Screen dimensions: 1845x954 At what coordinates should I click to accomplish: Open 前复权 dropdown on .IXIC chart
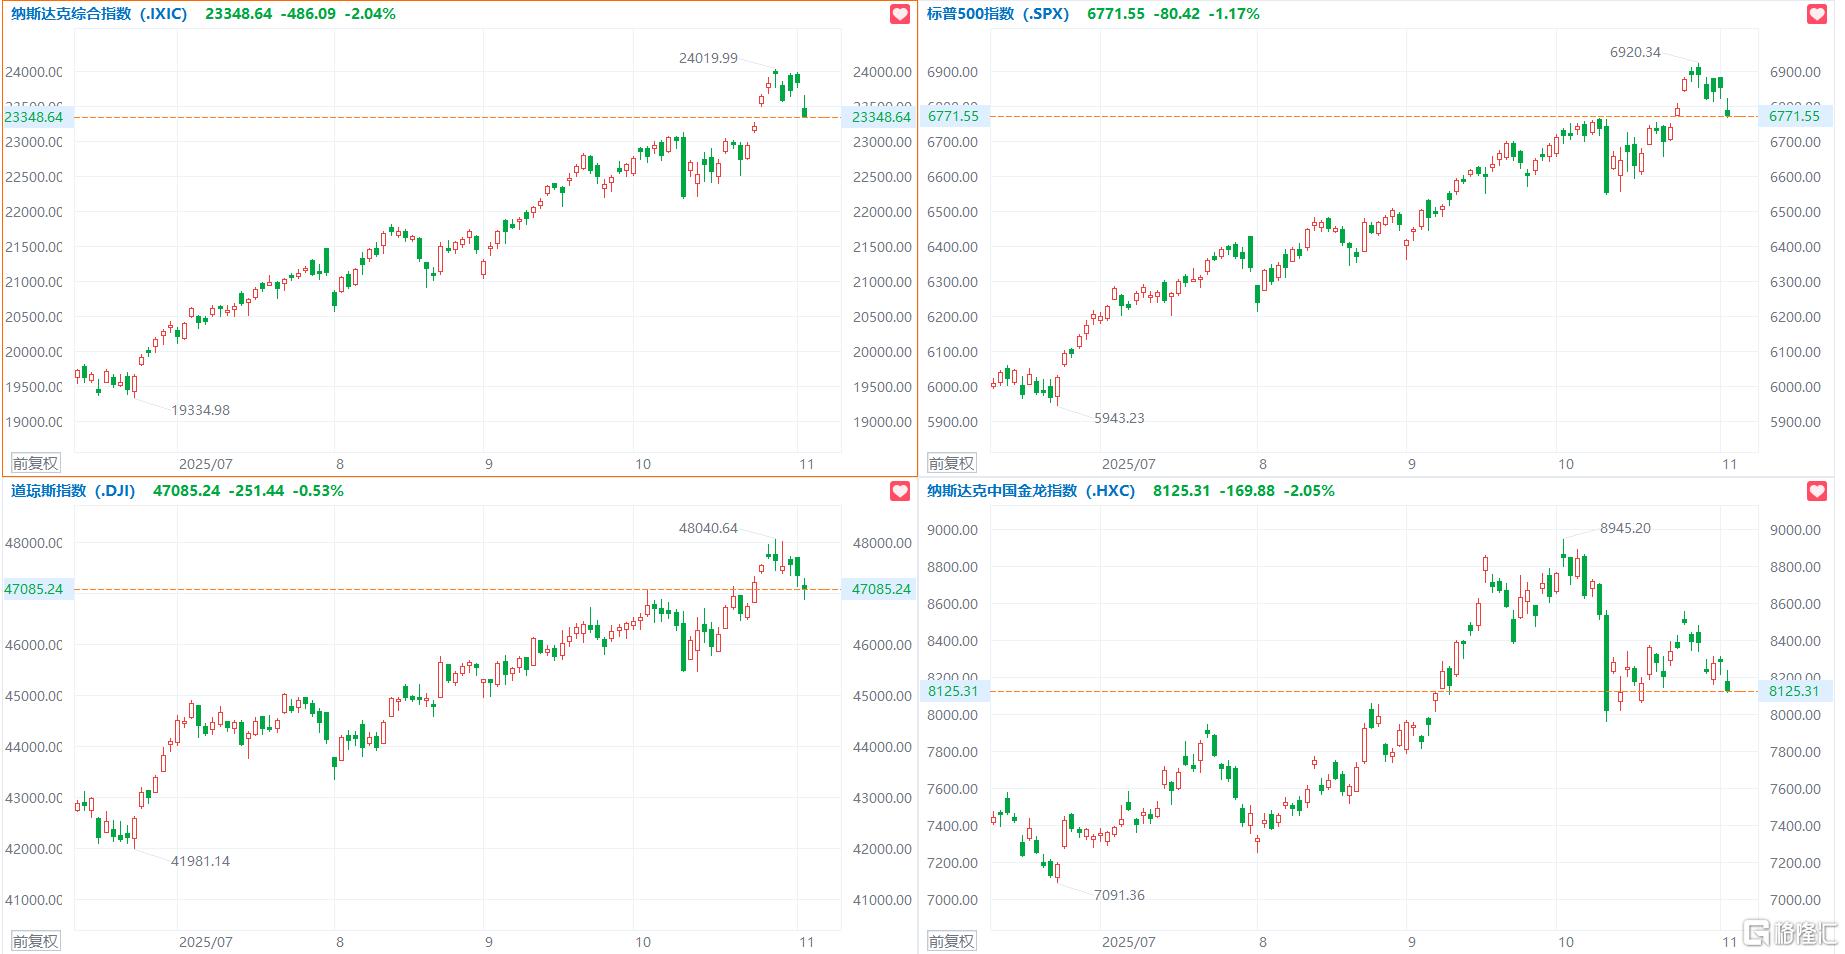[35, 463]
